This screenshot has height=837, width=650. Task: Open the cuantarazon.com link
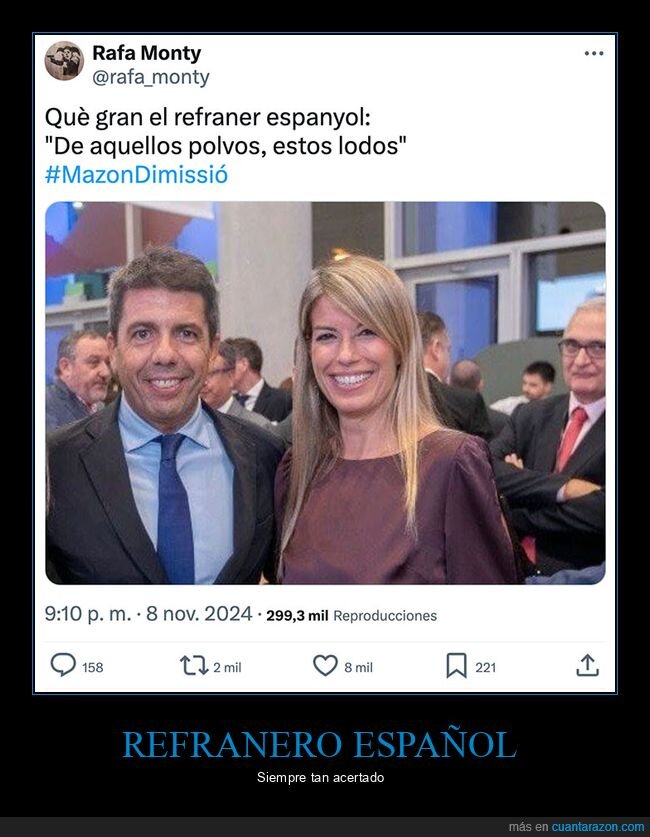coord(598,827)
